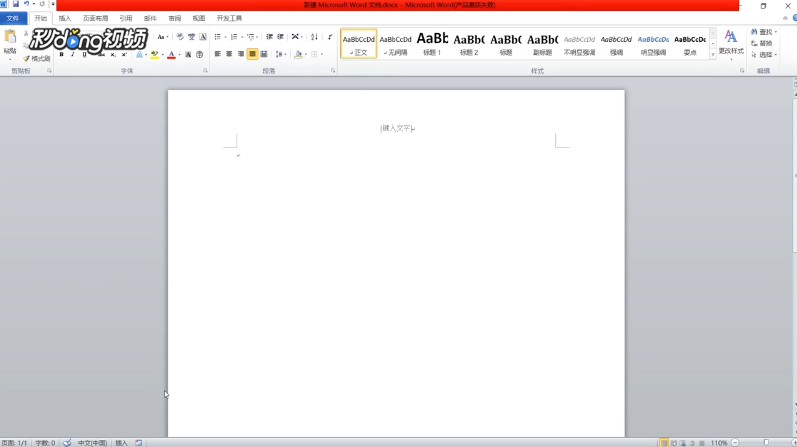Open the font color dropdown arrow

pyautogui.click(x=179, y=54)
